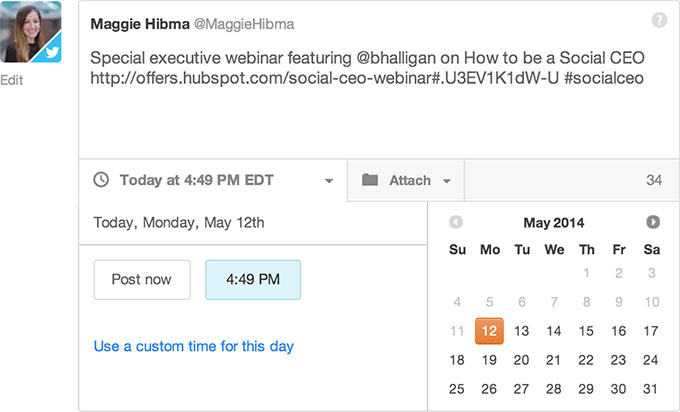Click the clock icon beside schedule time

[101, 180]
